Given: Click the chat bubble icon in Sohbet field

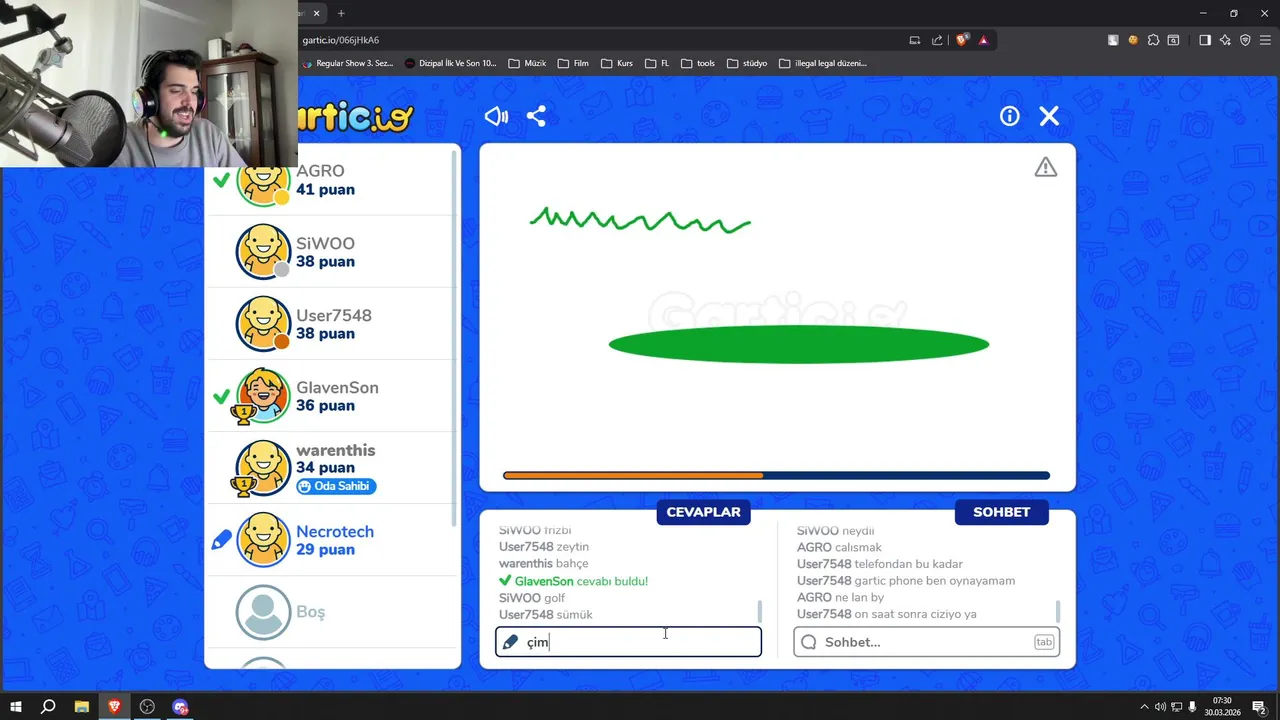Looking at the screenshot, I should 809,642.
